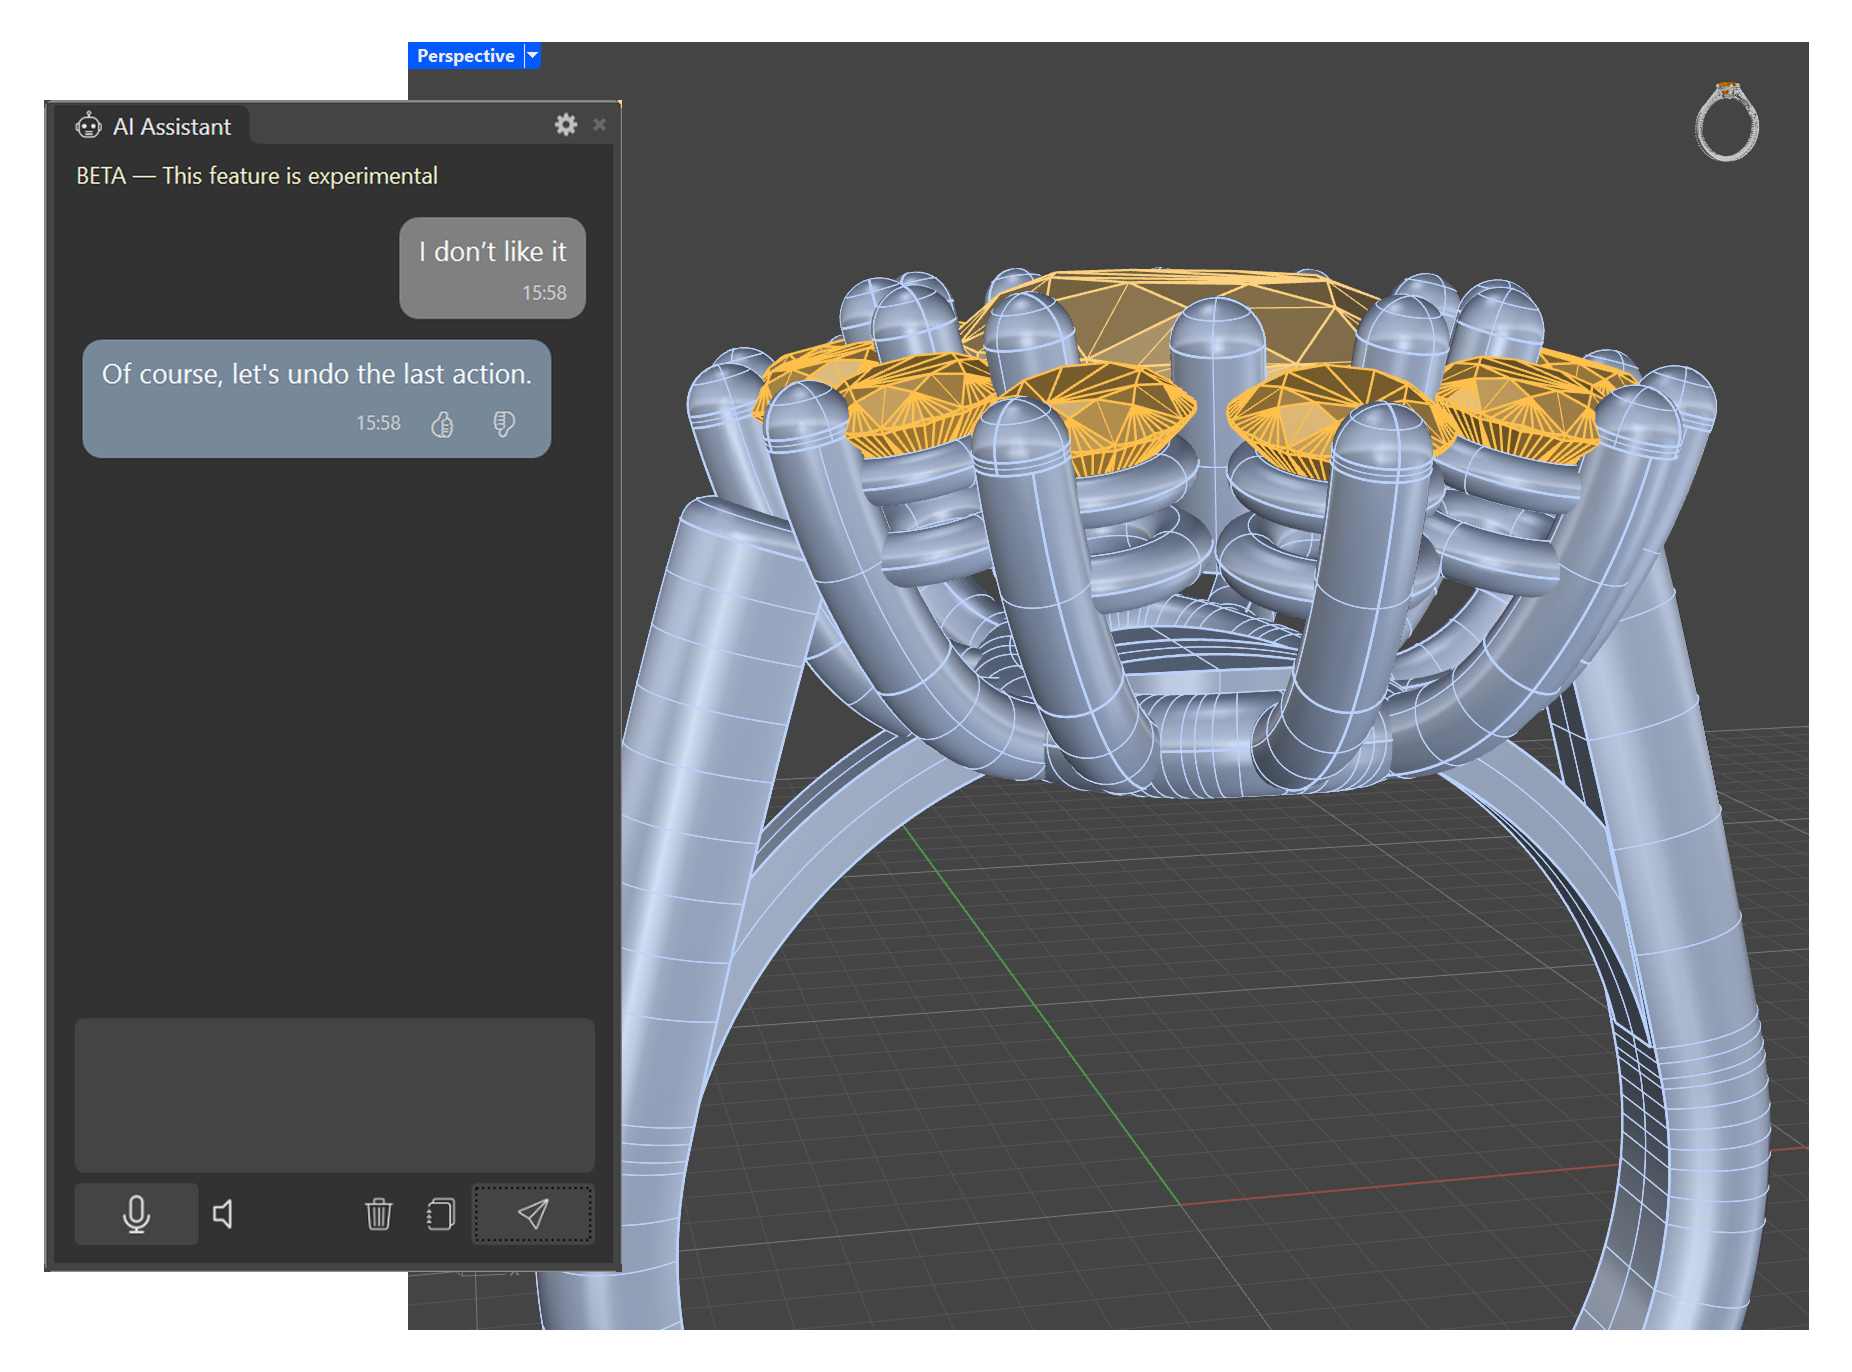Click the ring preview thumbnail in viewport corner

[1727, 122]
